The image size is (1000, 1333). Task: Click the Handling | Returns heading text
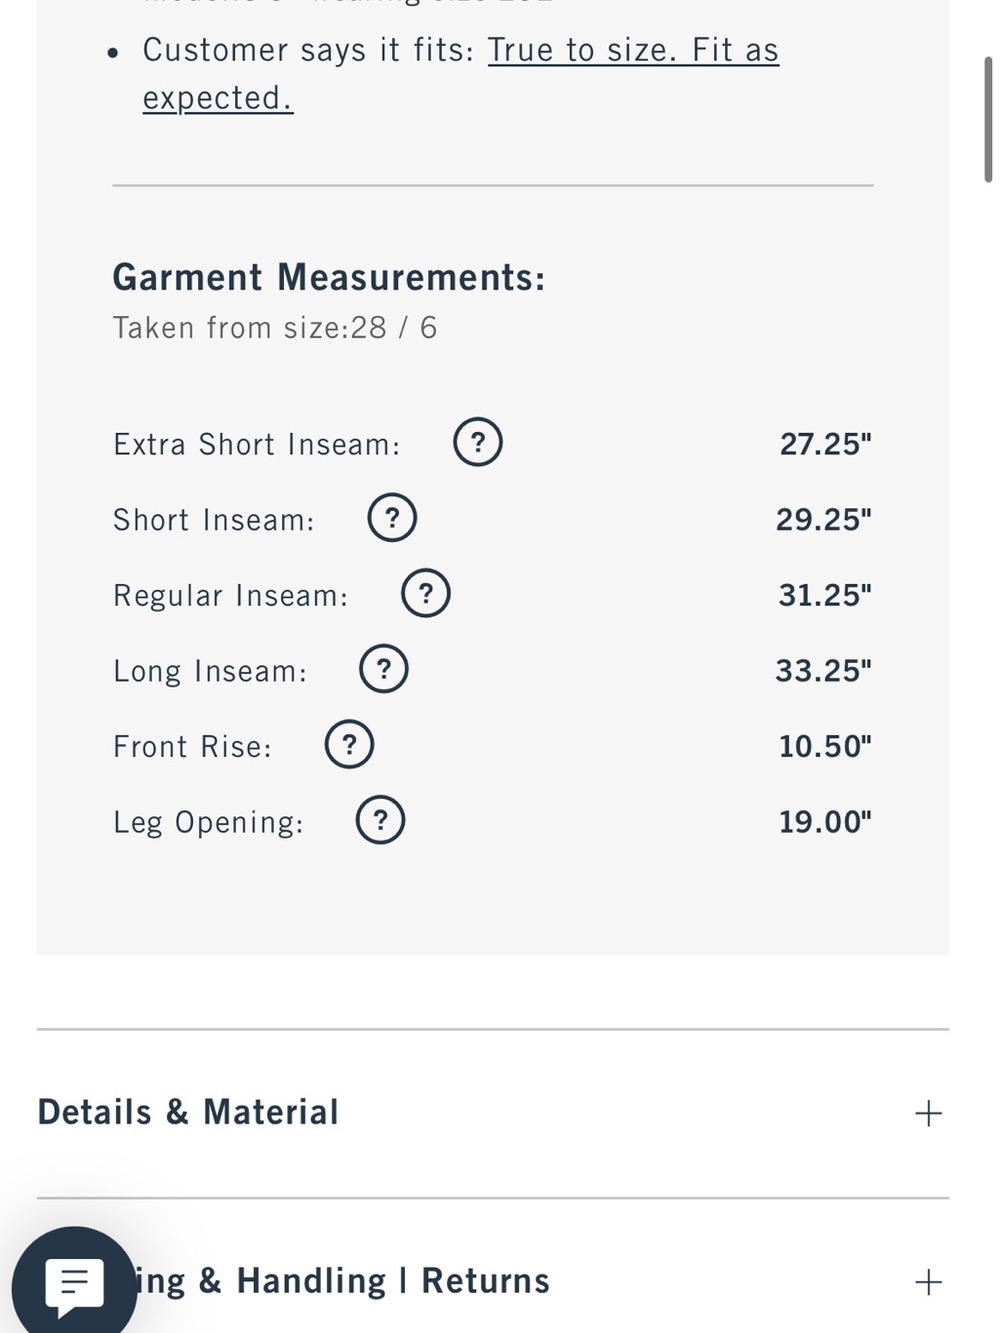click(x=393, y=1281)
